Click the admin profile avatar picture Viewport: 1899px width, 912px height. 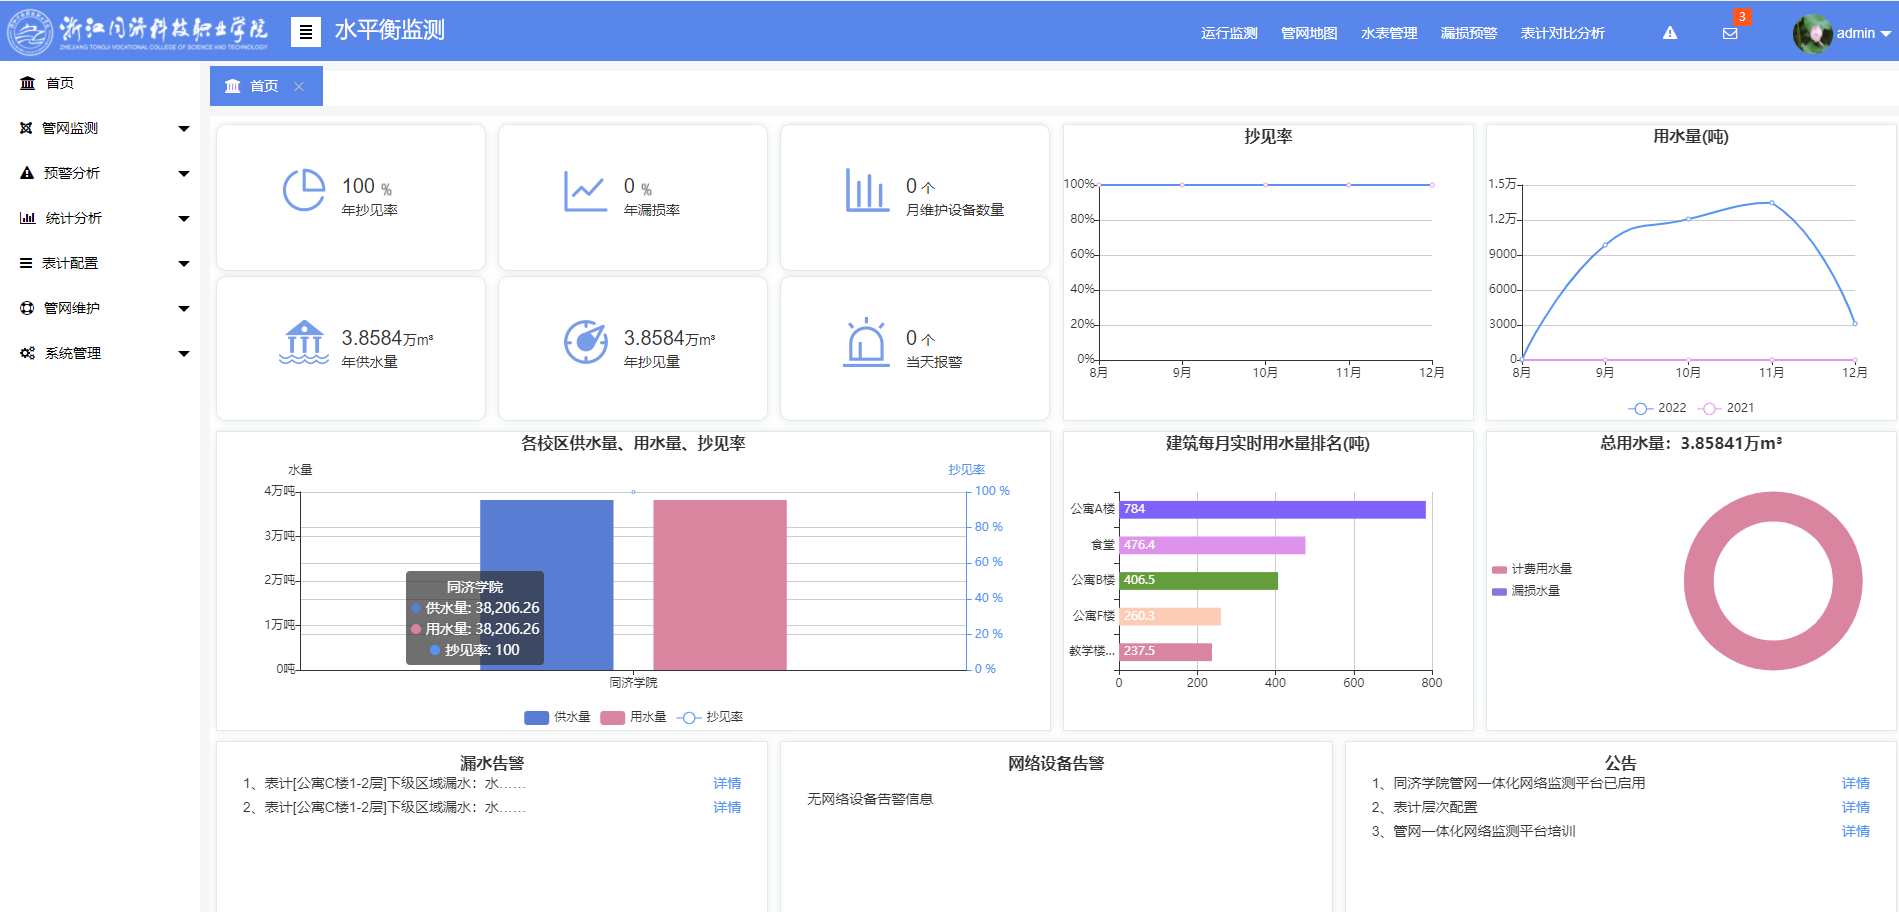(1812, 32)
